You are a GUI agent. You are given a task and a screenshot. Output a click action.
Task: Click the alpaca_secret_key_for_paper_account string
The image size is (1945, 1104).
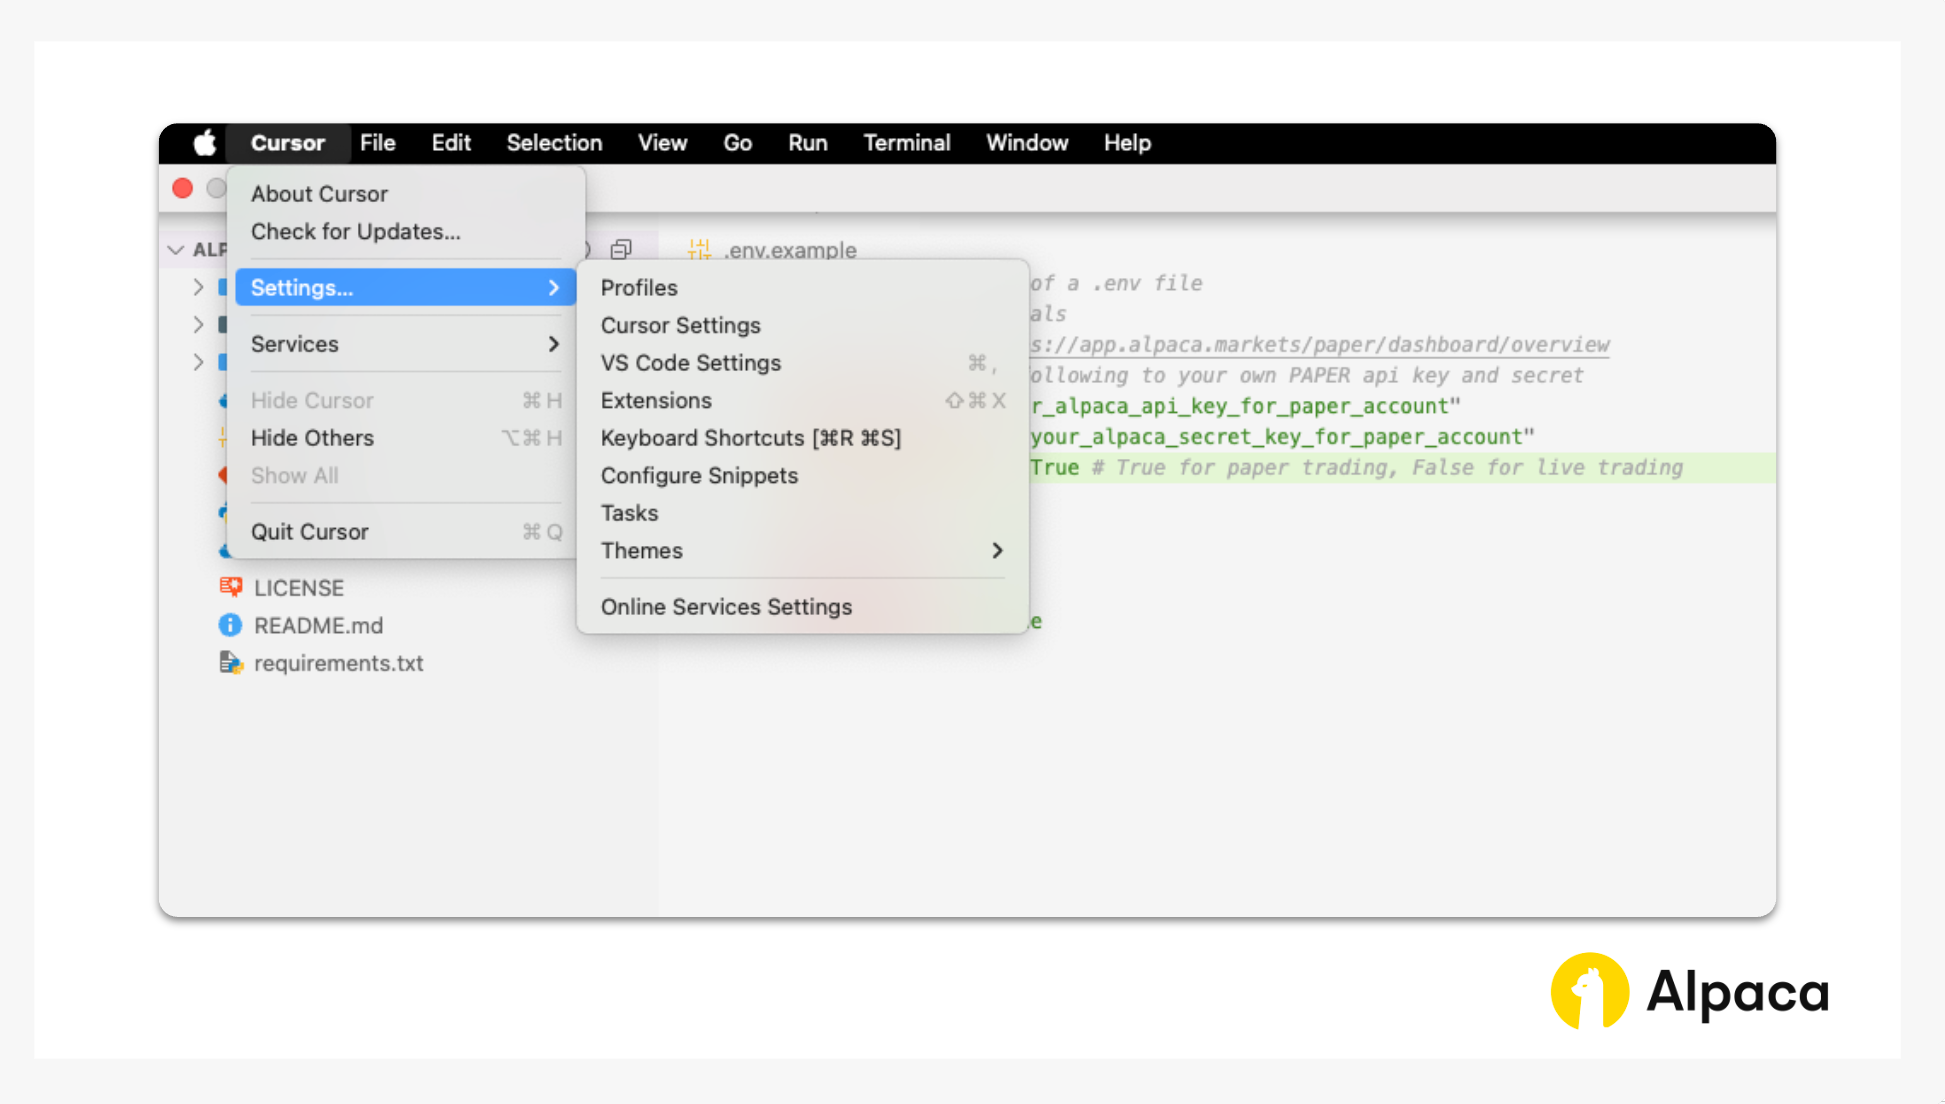[1282, 437]
